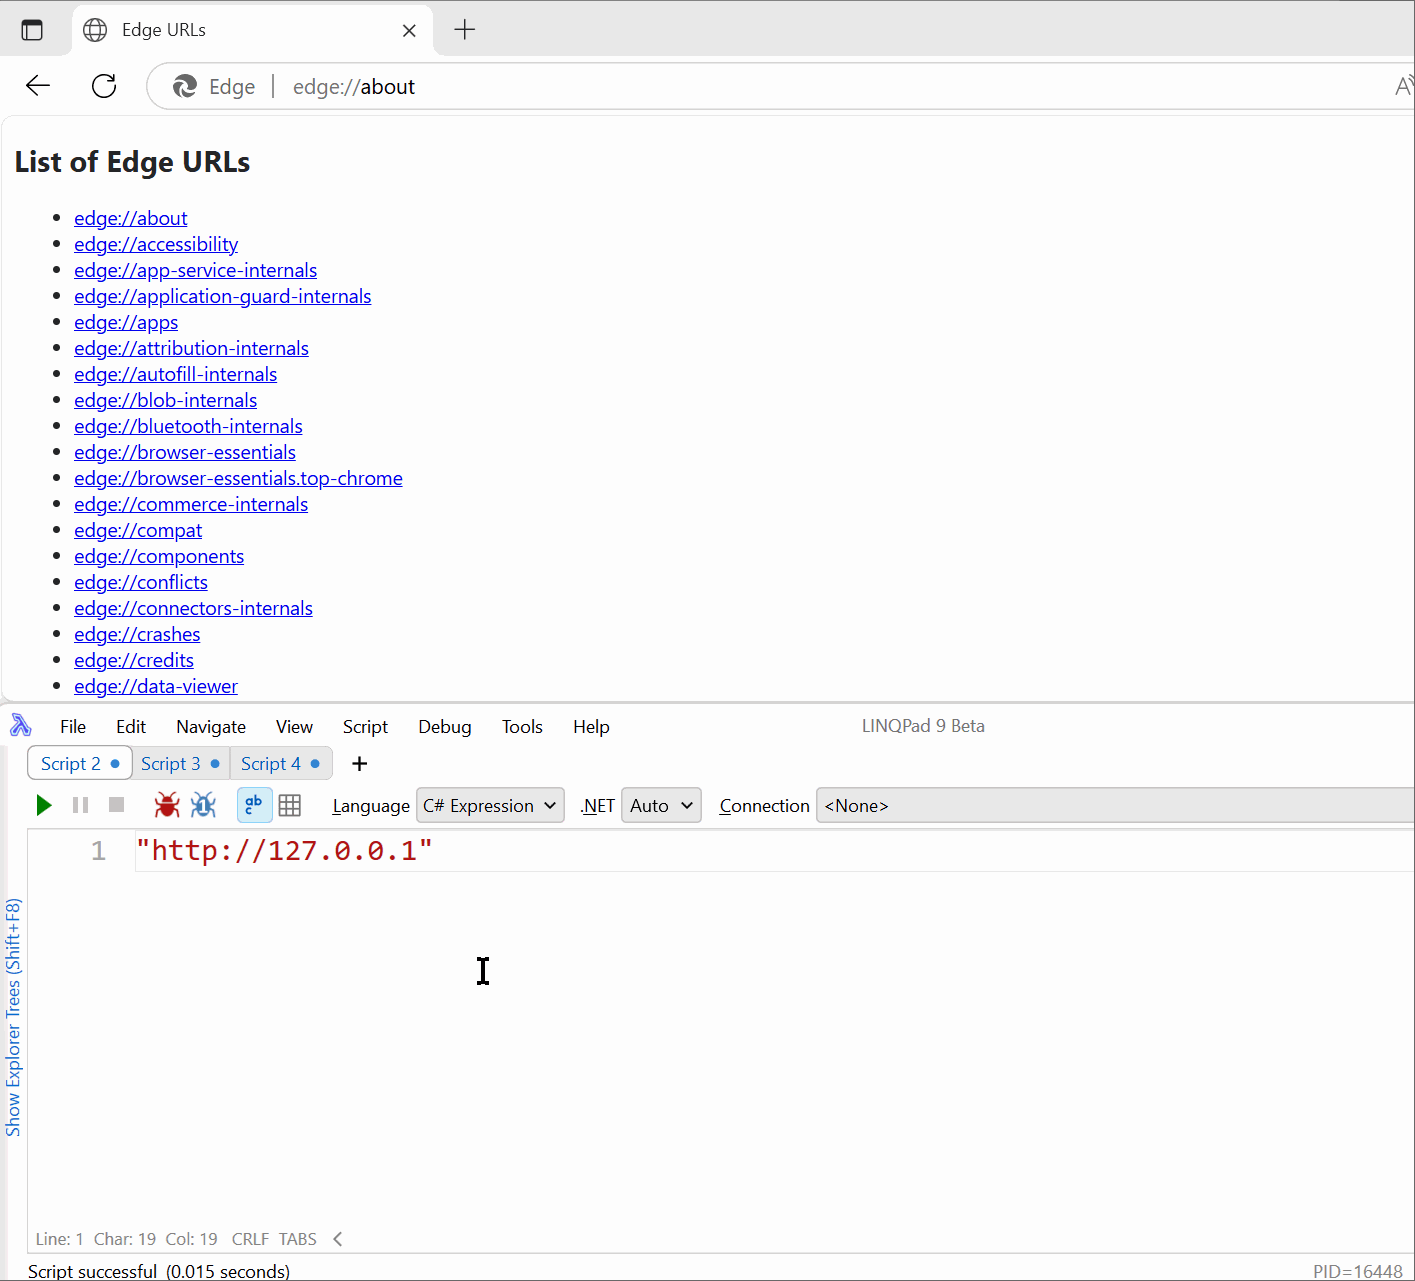Select the Edge URLs browser tab
Screen dimensions: 1415x1281
(252, 30)
